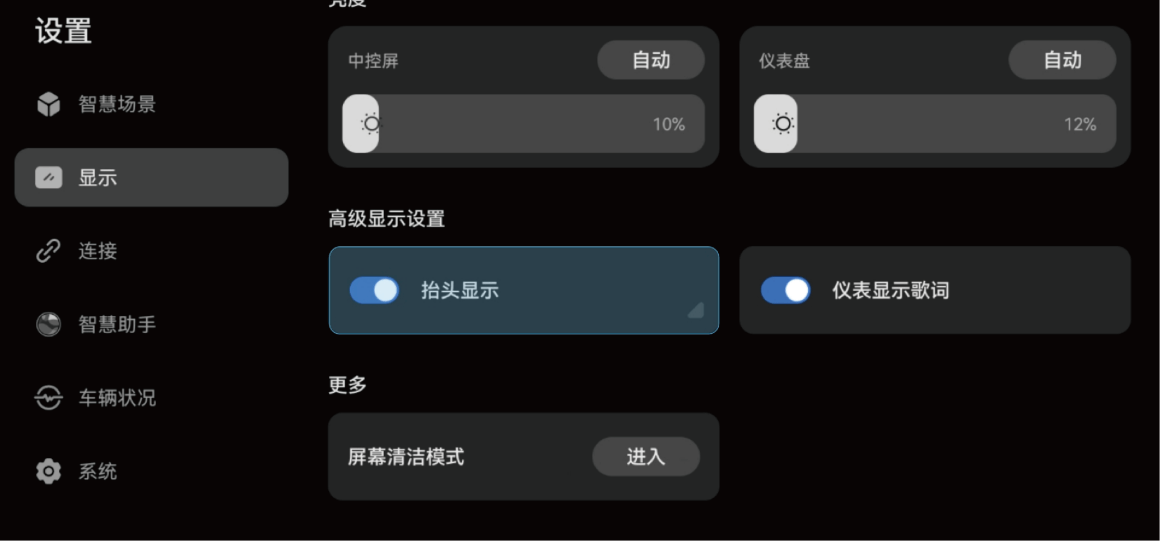Open the 连接 settings menu item
1160x541 pixels.
[98, 251]
